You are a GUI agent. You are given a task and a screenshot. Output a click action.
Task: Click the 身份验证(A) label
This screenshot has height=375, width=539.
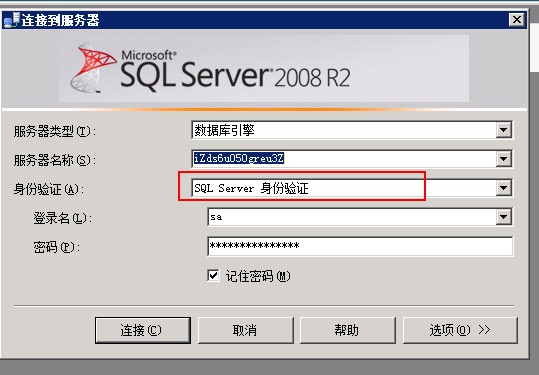(48, 189)
